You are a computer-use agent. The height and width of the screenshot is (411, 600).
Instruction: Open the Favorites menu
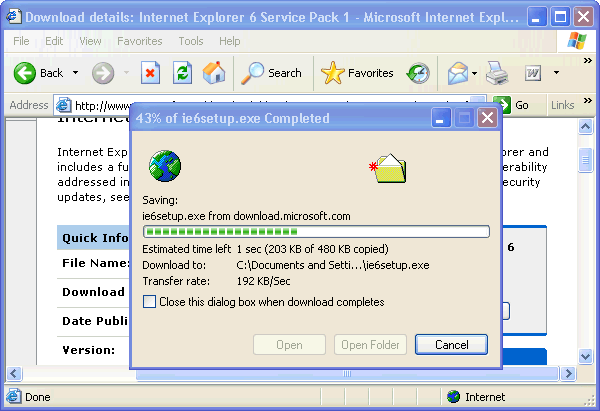point(140,41)
